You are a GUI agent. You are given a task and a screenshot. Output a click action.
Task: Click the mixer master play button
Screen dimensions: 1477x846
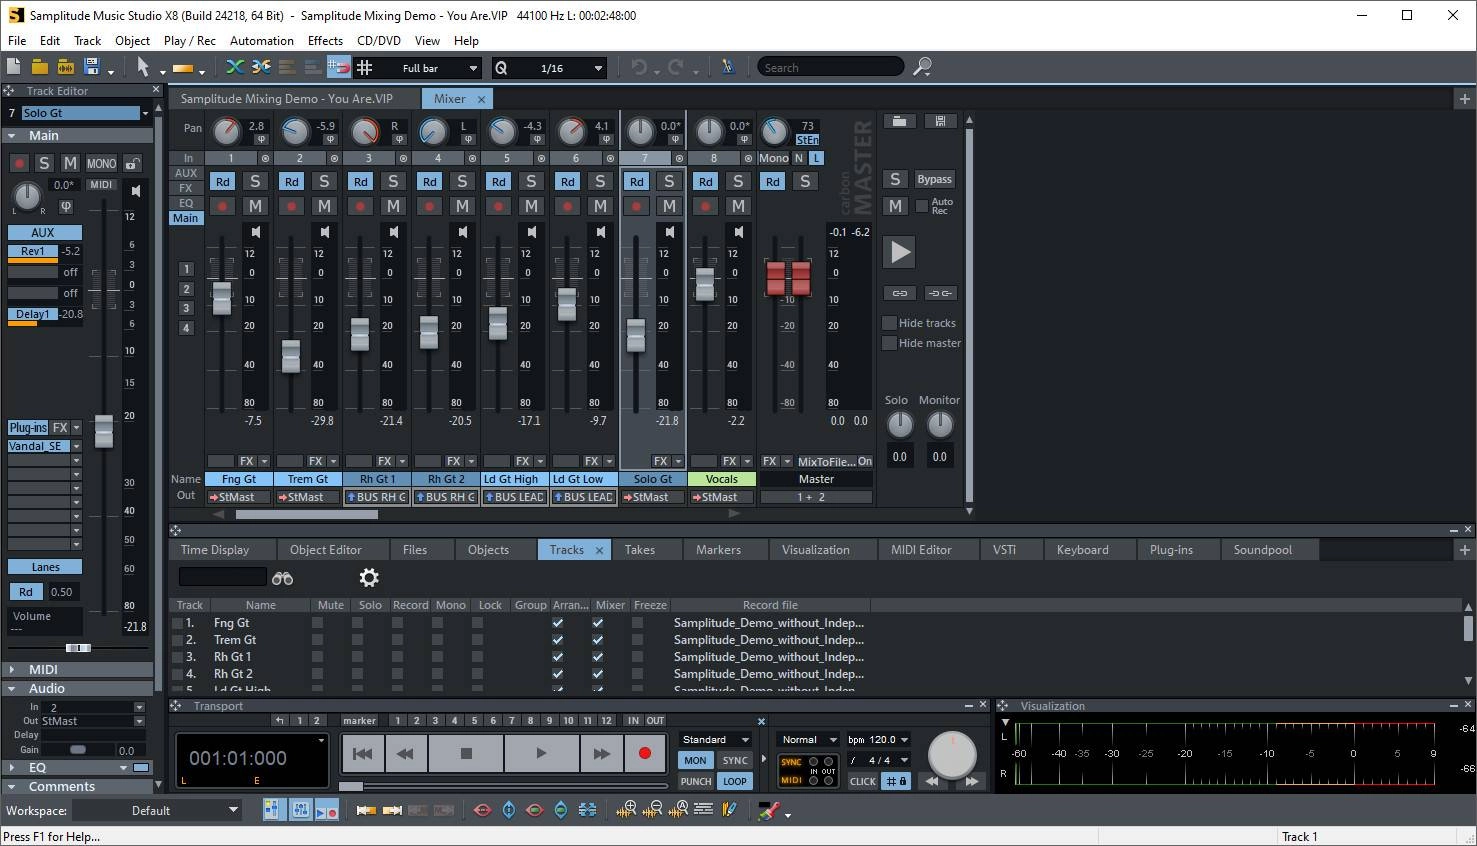[x=900, y=252]
